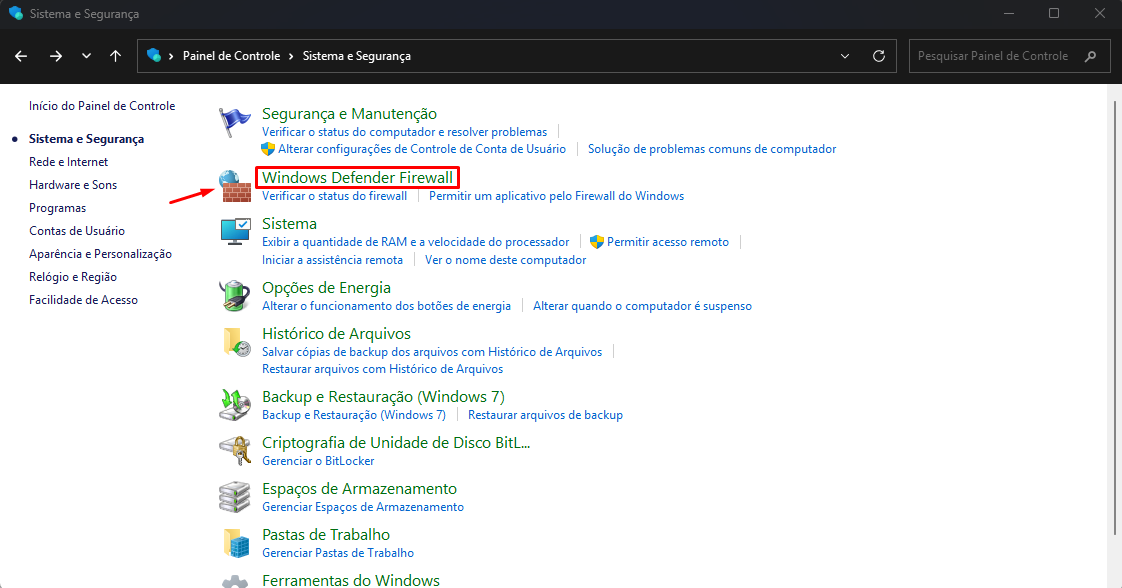Viewport: 1122px width, 588px height.
Task: Open the Windows Defender Firewall brick wall icon
Action: coord(235,186)
